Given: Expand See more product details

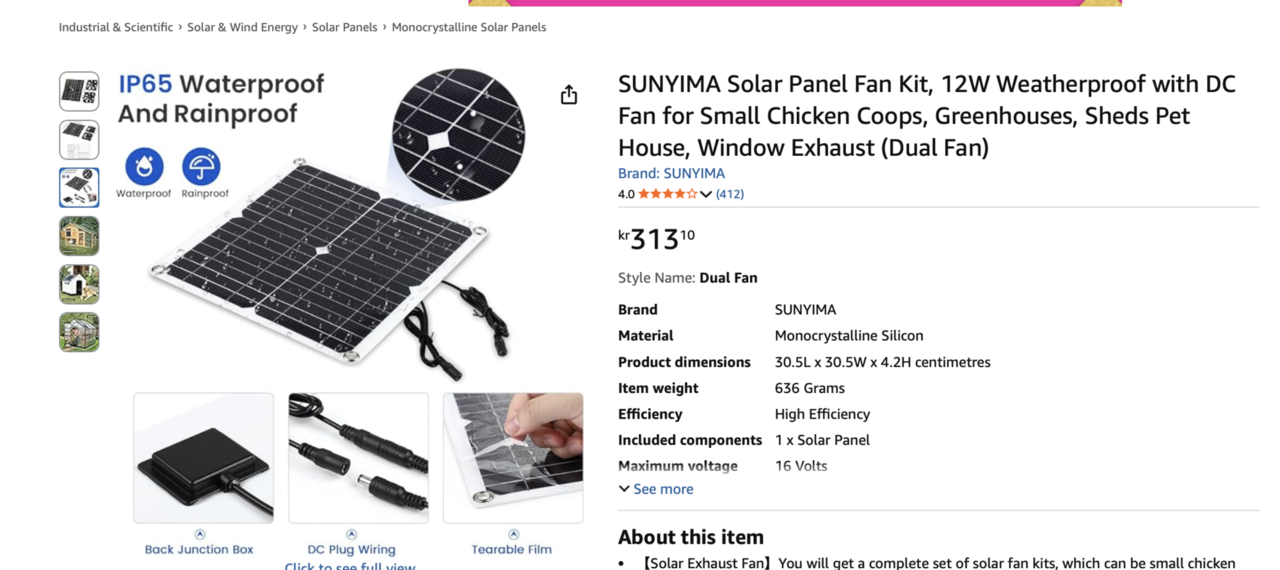Looking at the screenshot, I should coord(662,489).
